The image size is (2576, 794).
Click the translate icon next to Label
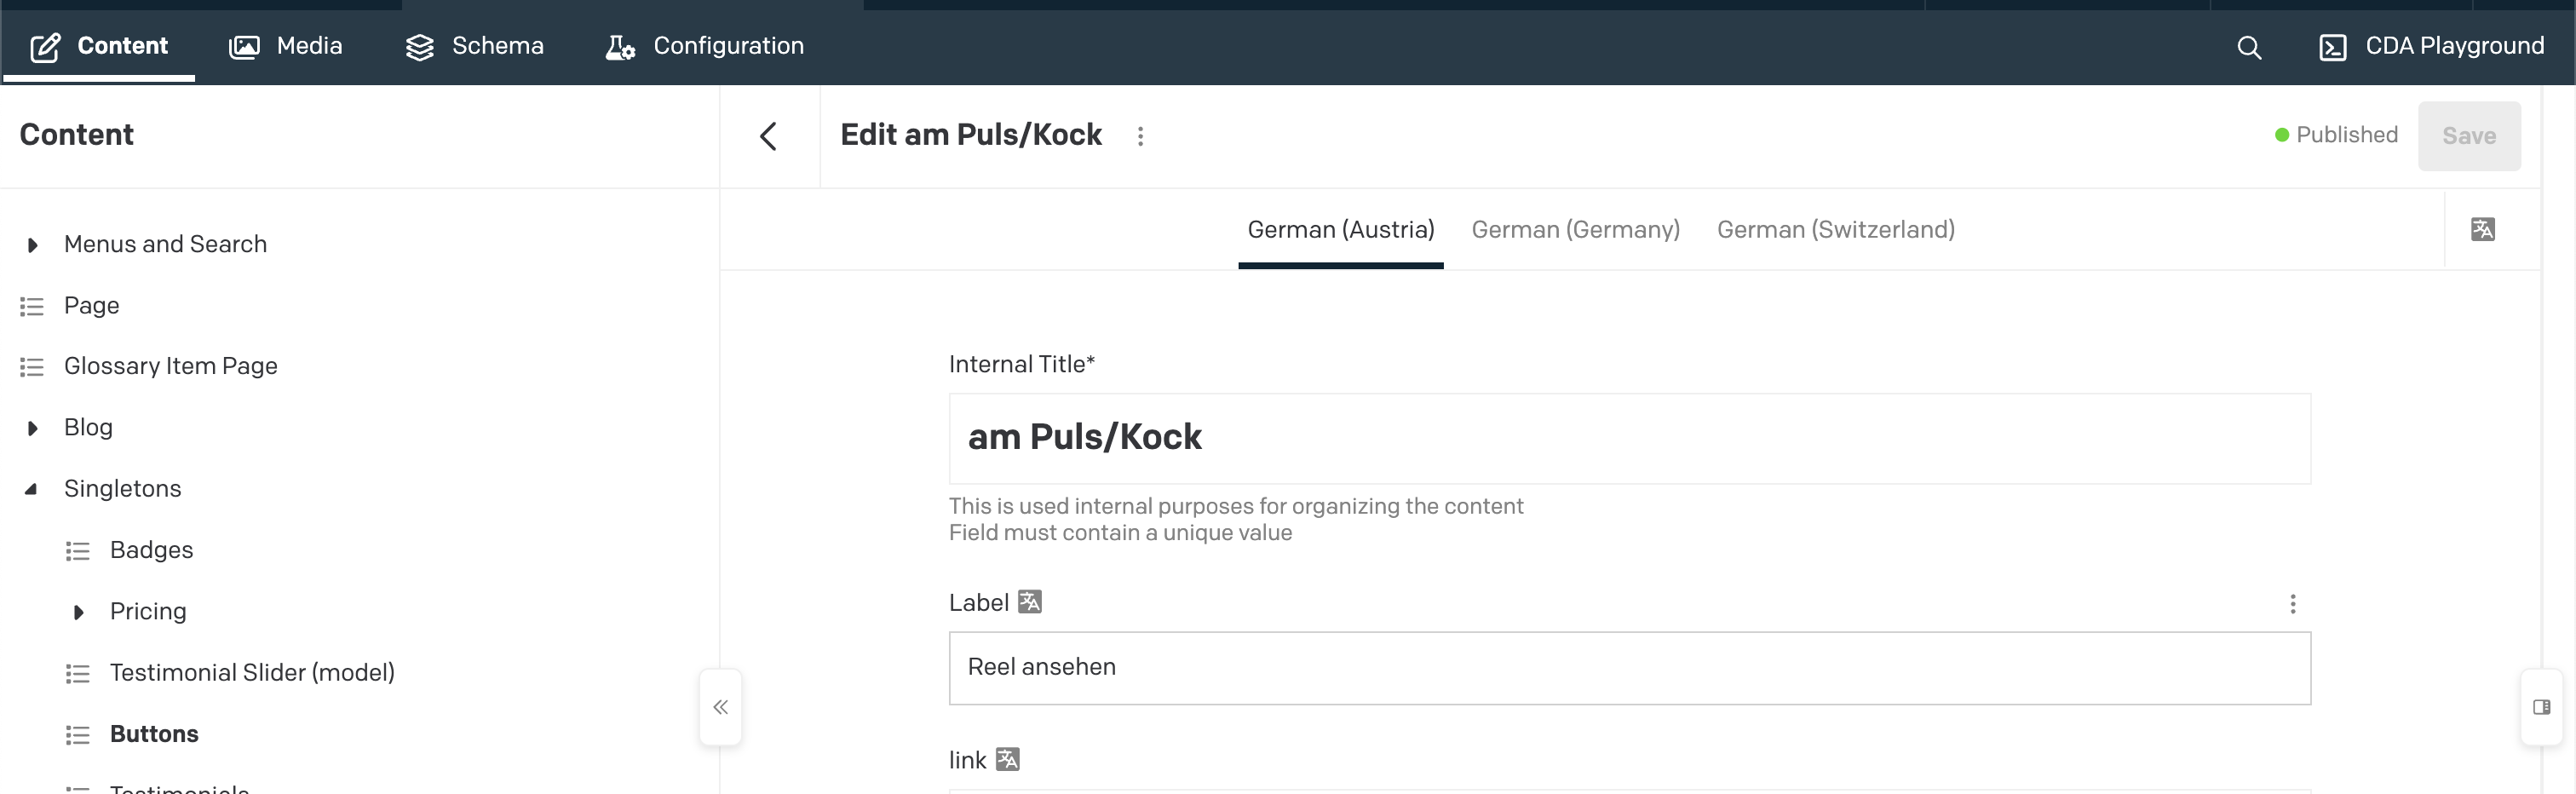click(x=1029, y=602)
